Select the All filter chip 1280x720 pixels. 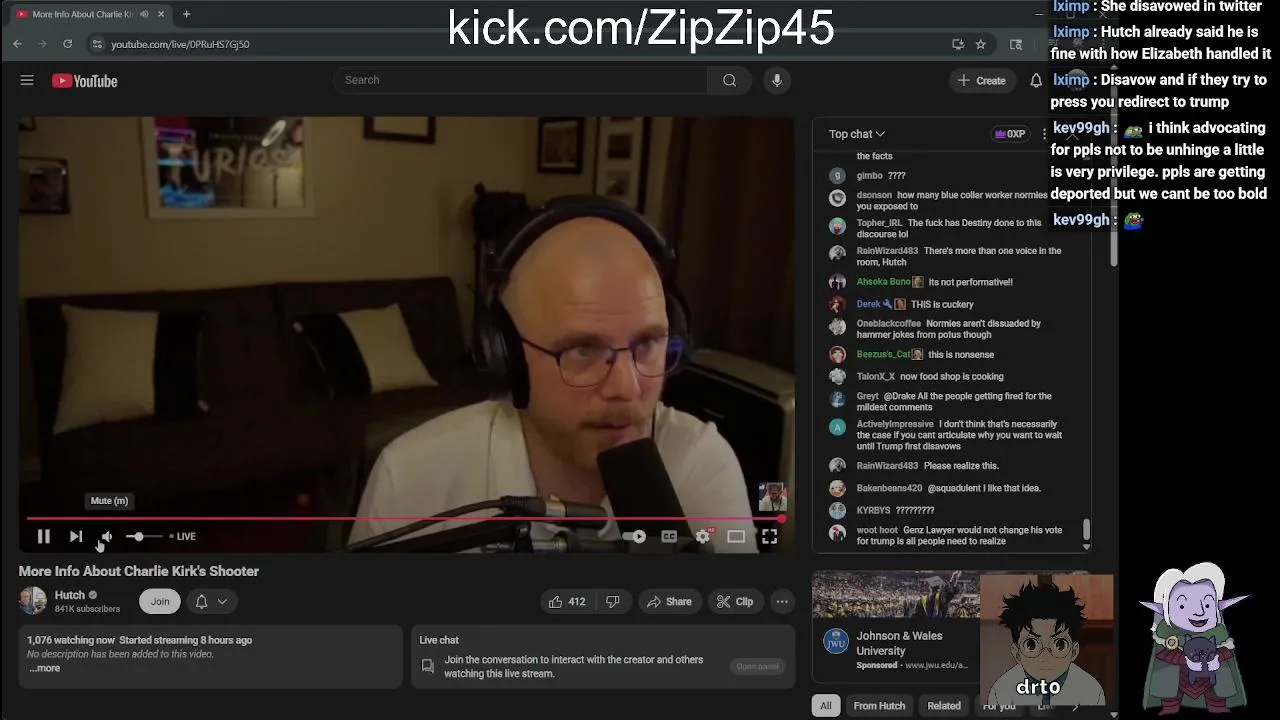point(826,706)
